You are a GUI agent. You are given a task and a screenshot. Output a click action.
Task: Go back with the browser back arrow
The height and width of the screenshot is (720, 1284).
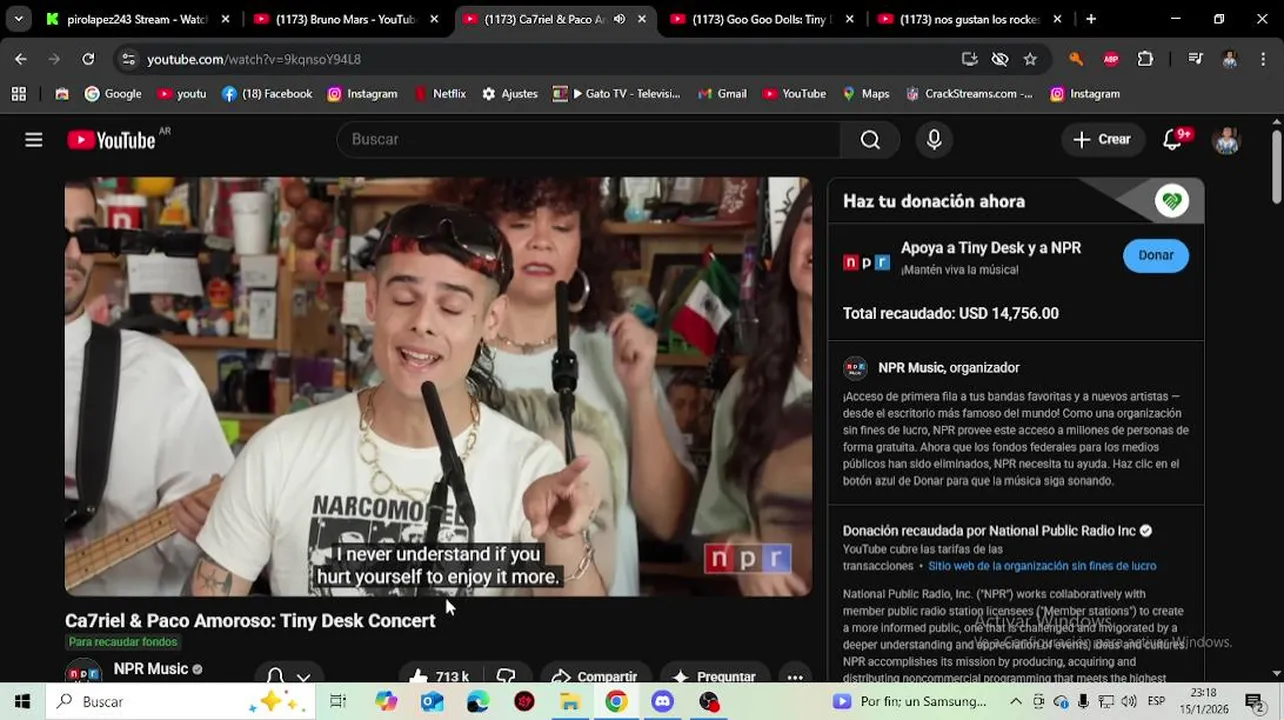(21, 59)
